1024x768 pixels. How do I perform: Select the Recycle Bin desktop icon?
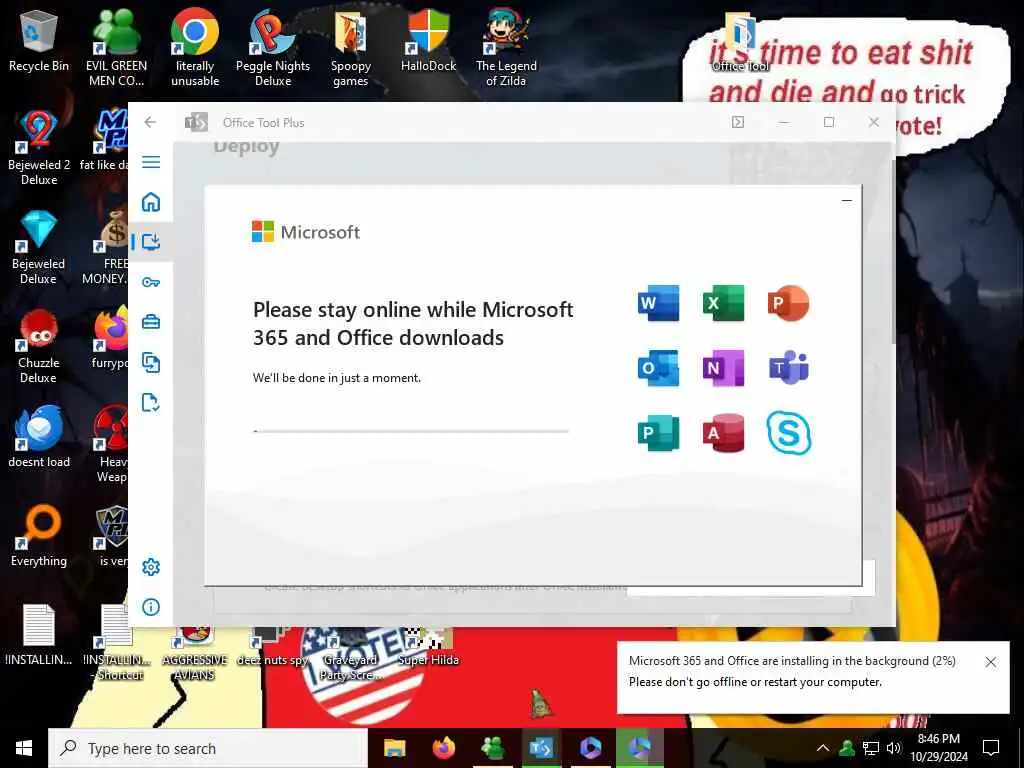(x=39, y=40)
